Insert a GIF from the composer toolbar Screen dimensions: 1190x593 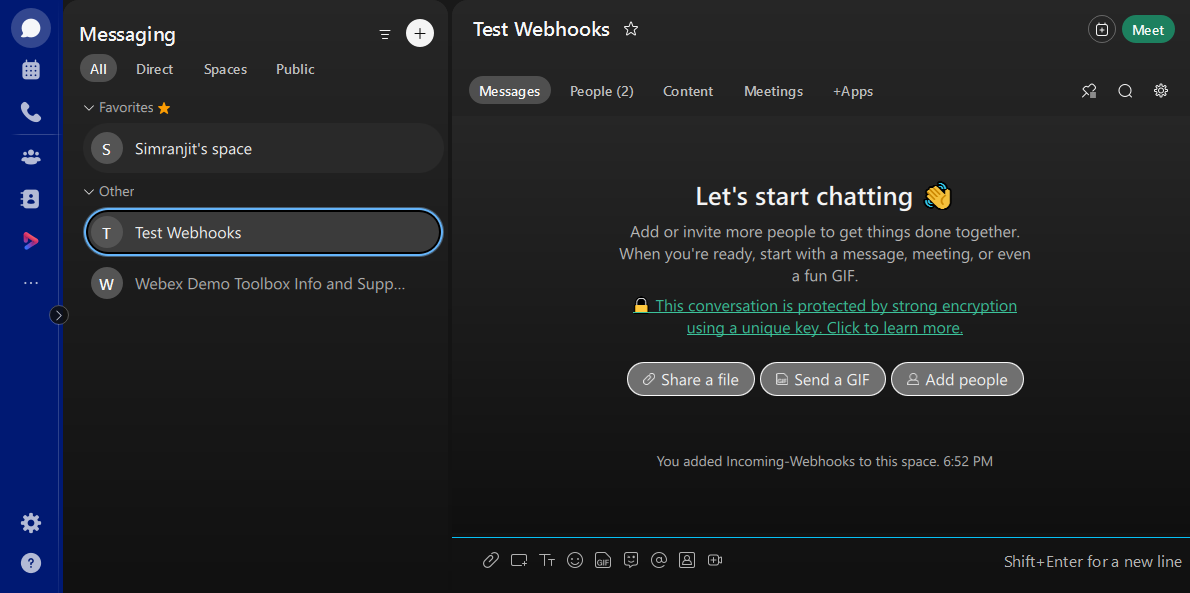click(603, 560)
